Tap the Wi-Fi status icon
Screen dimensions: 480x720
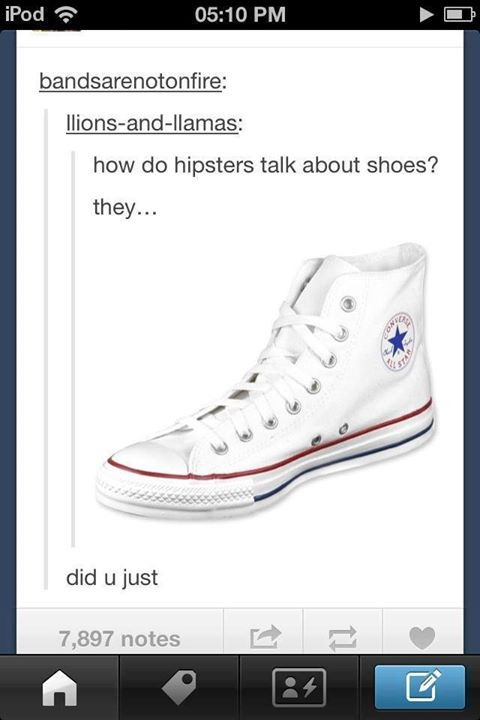(x=66, y=15)
